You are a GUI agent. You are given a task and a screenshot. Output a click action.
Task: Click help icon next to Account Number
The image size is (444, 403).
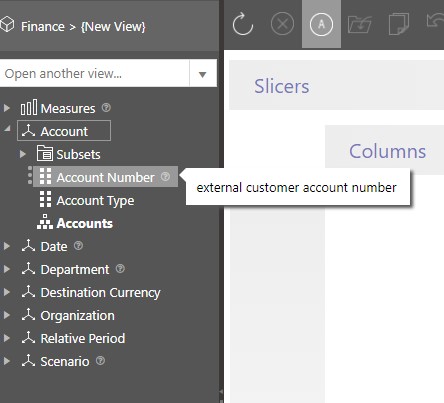point(165,176)
